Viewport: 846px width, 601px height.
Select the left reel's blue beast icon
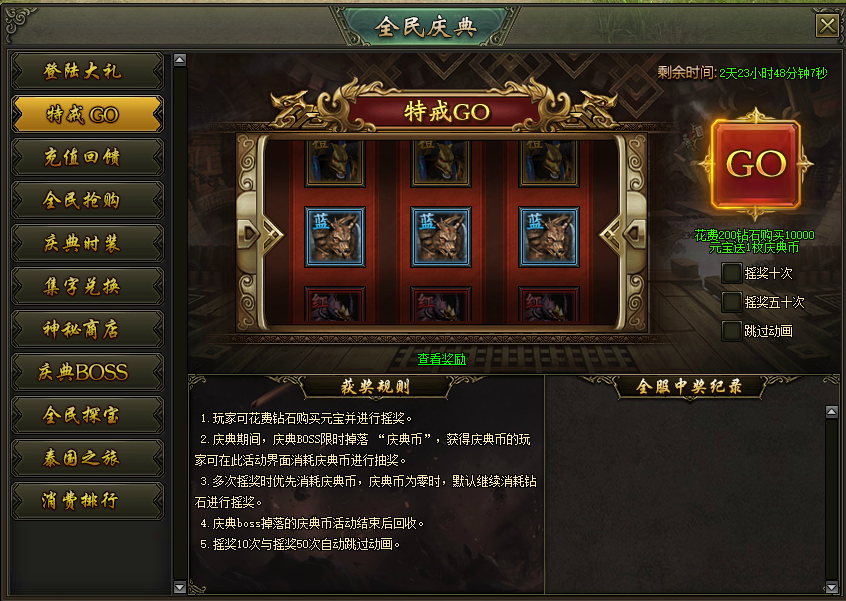coord(335,237)
